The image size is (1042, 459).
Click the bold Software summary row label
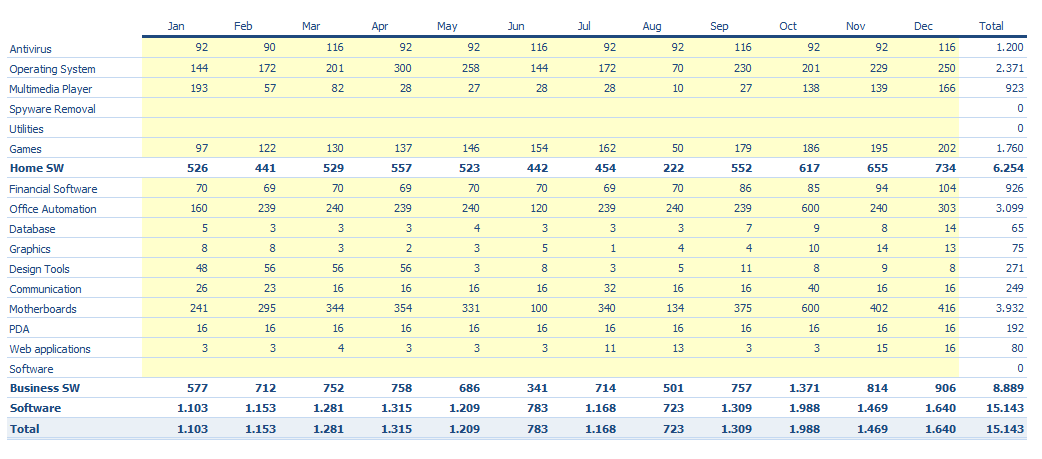tap(35, 408)
